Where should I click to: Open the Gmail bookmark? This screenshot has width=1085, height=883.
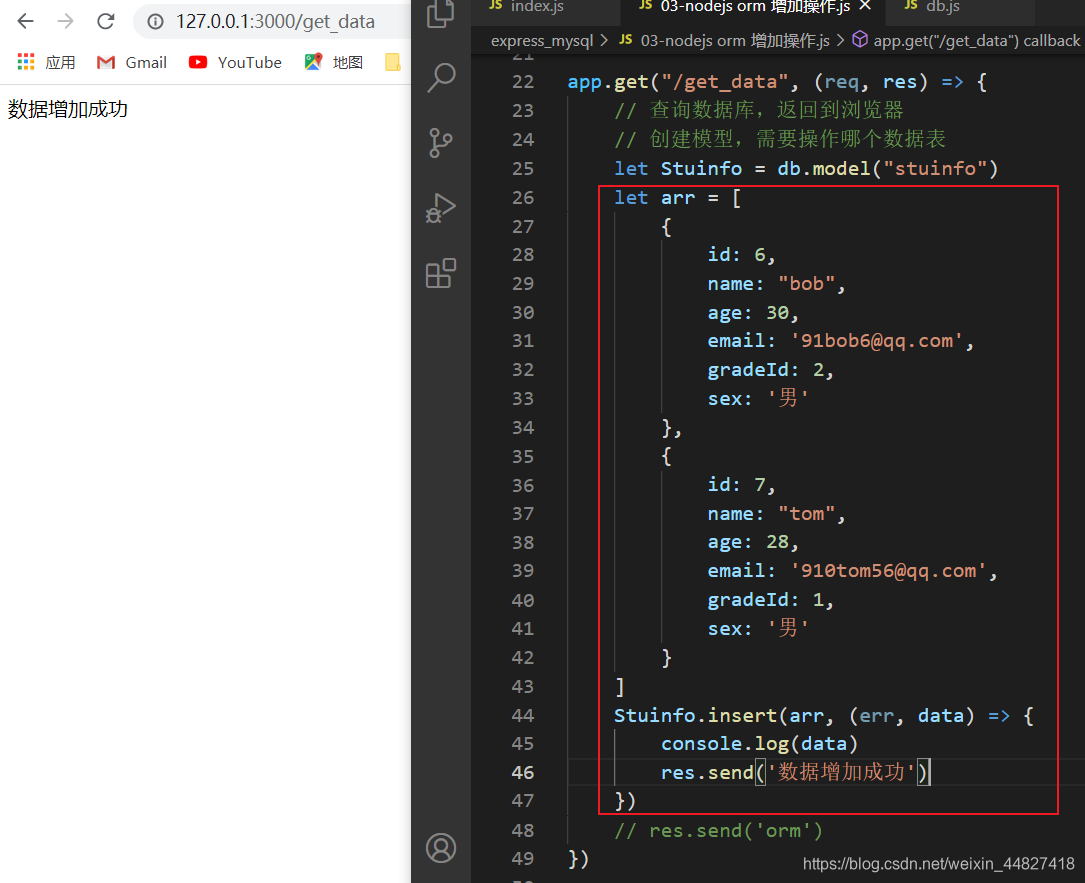[x=131, y=62]
